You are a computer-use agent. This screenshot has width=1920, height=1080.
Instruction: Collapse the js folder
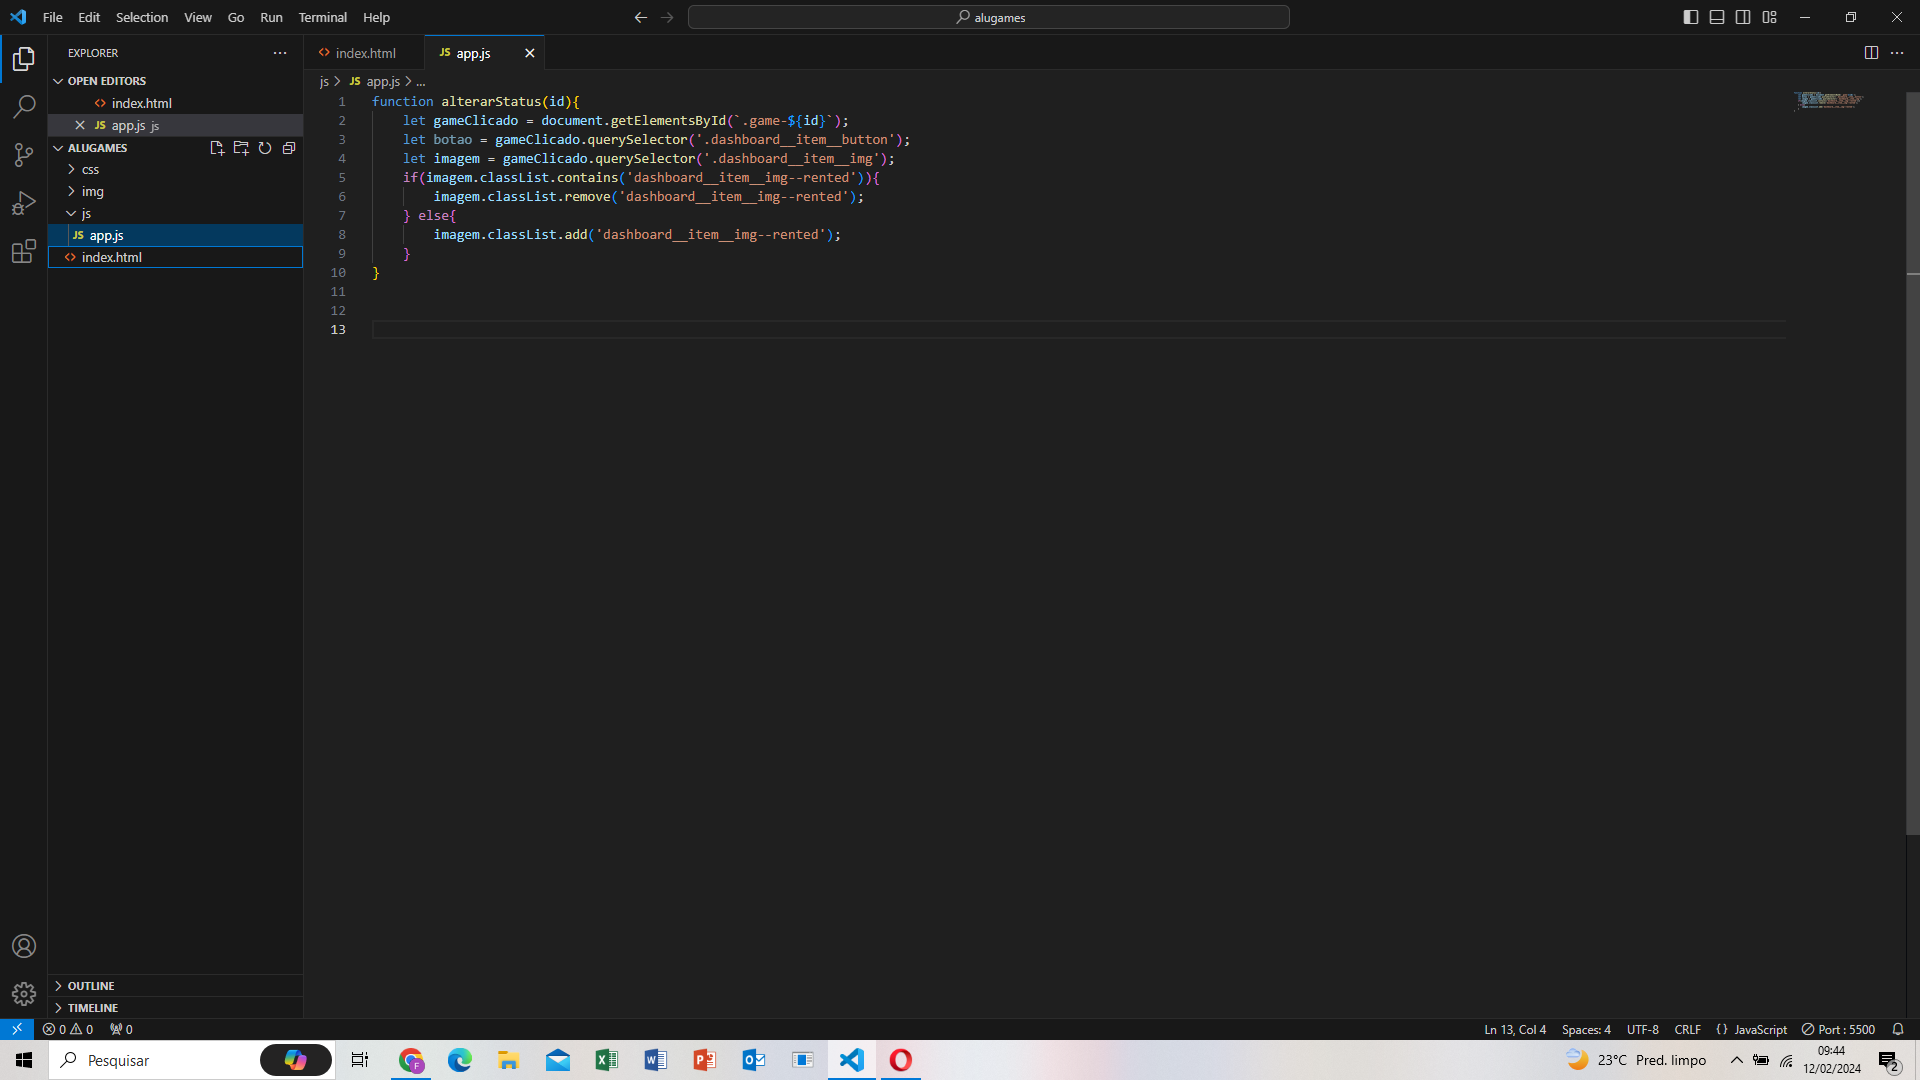pyautogui.click(x=175, y=213)
